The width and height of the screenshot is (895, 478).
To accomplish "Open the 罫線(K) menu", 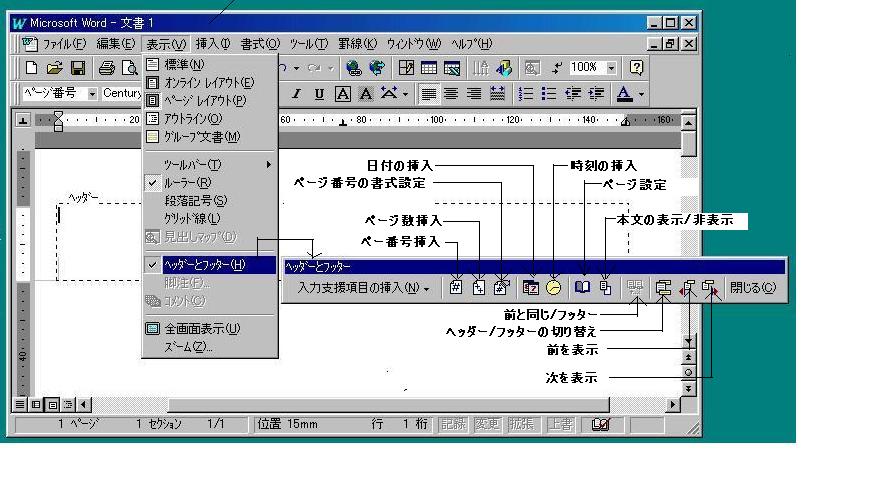I will (357, 44).
